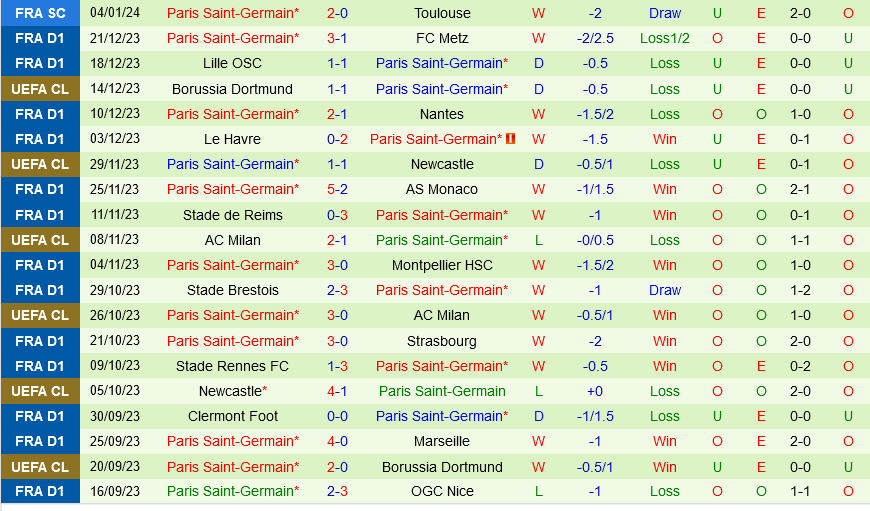This screenshot has width=870, height=511.
Task: Open the FC Metz team page
Action: [442, 38]
